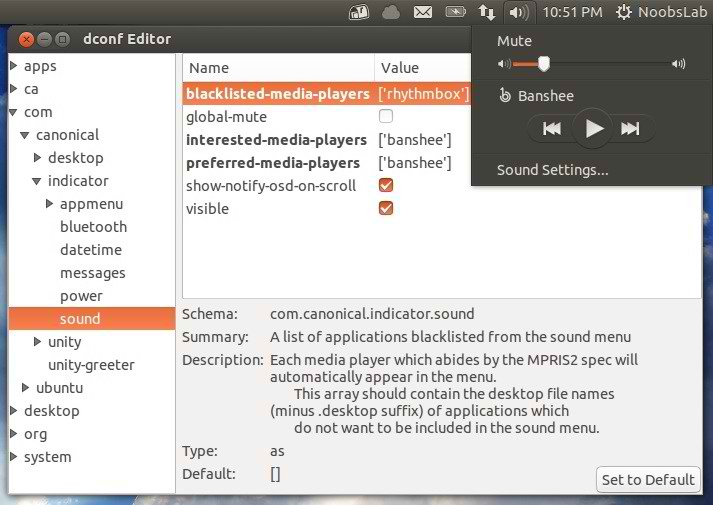The width and height of the screenshot is (713, 505).
Task: Open Sound Settings... from menu
Action: click(x=552, y=170)
